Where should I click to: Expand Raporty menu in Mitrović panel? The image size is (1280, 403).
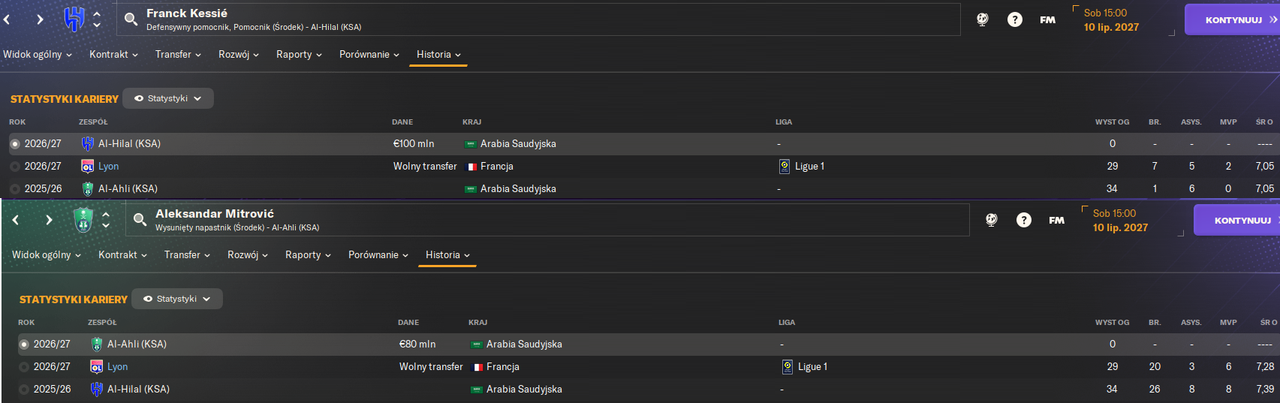tap(308, 255)
